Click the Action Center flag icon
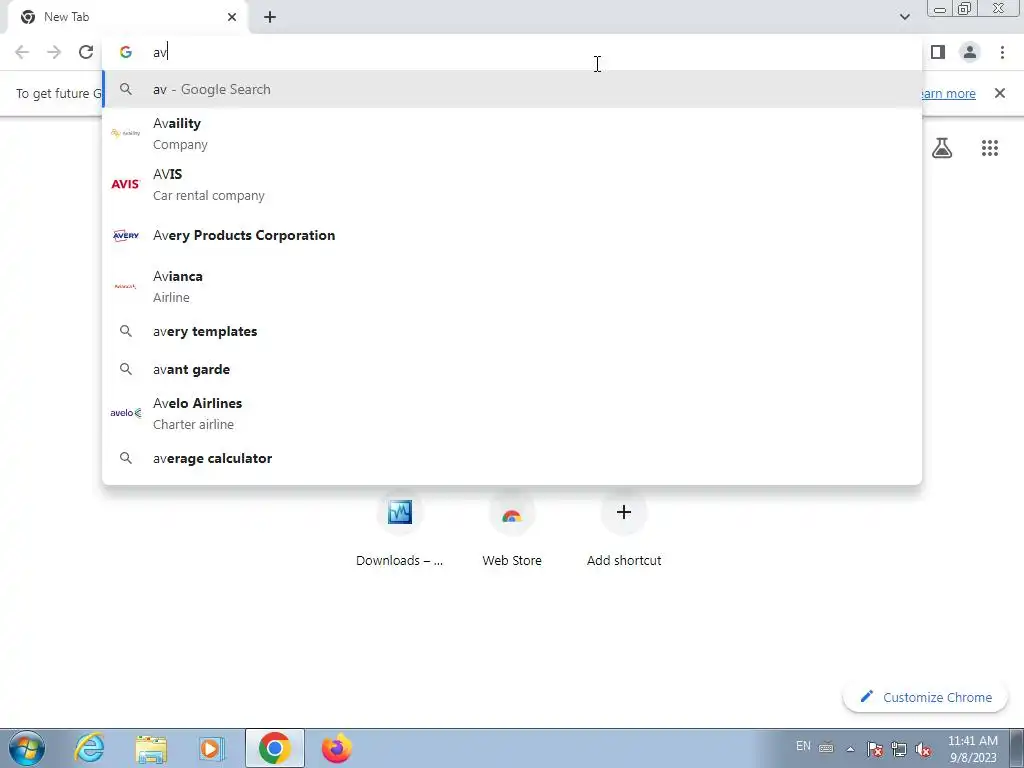1024x768 pixels. pos(875,748)
